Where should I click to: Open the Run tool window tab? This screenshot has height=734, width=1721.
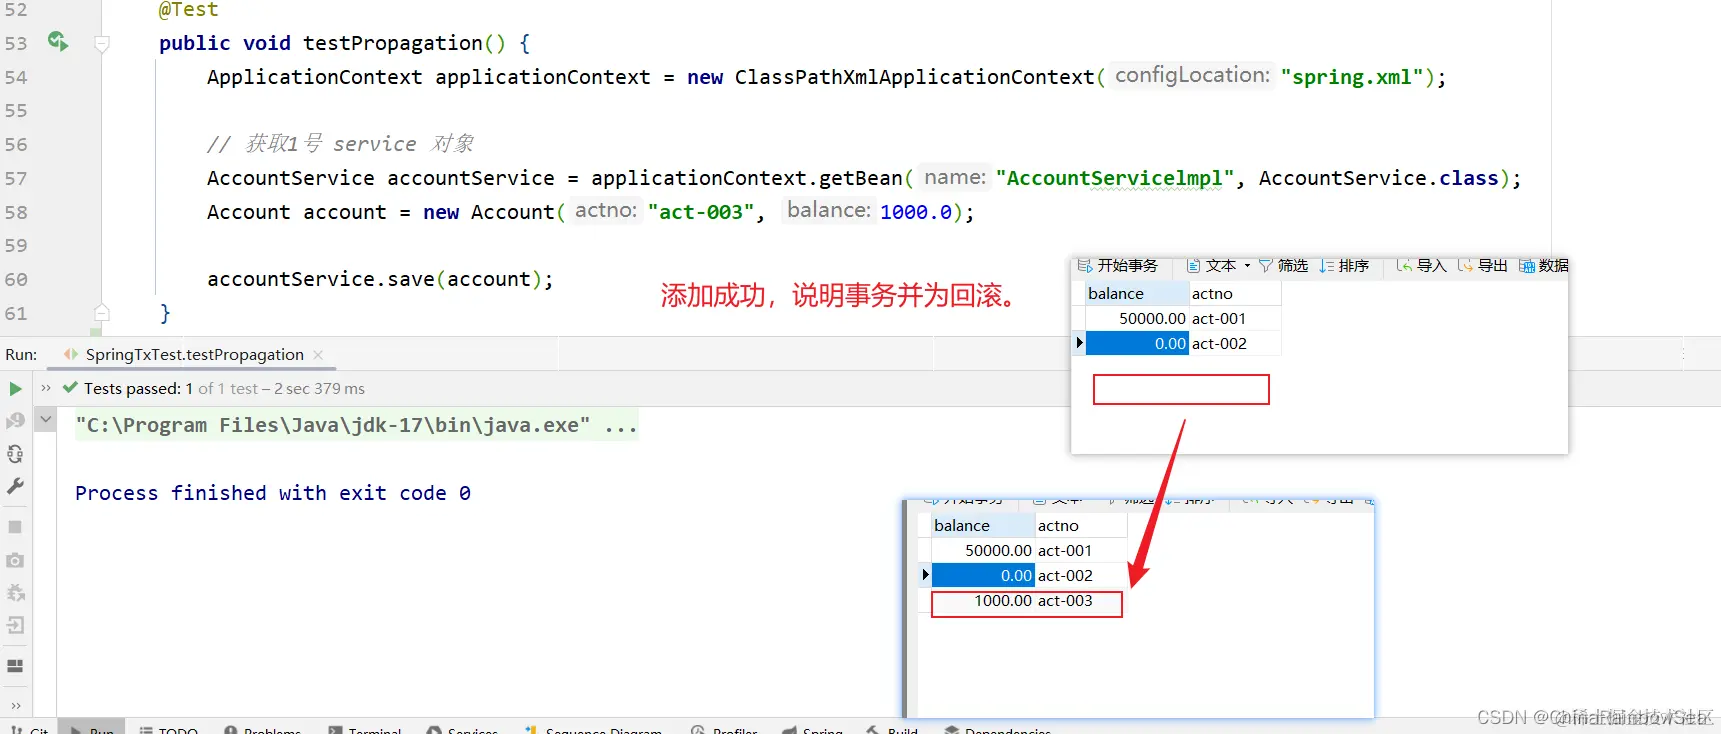click(92, 729)
